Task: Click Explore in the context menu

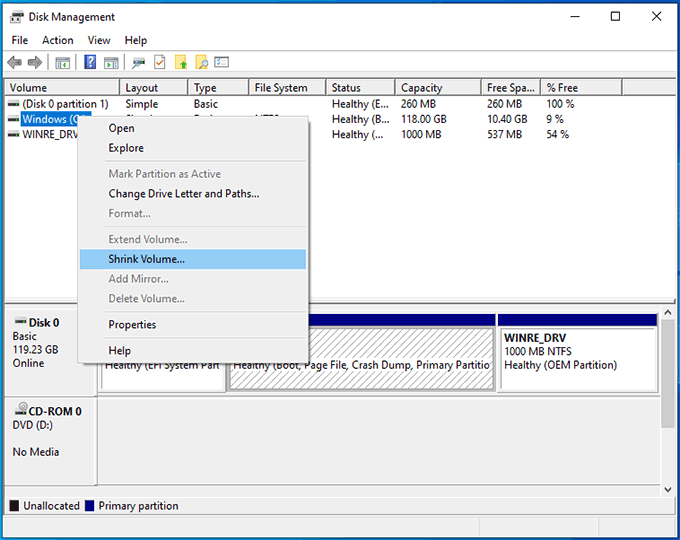Action: click(126, 148)
